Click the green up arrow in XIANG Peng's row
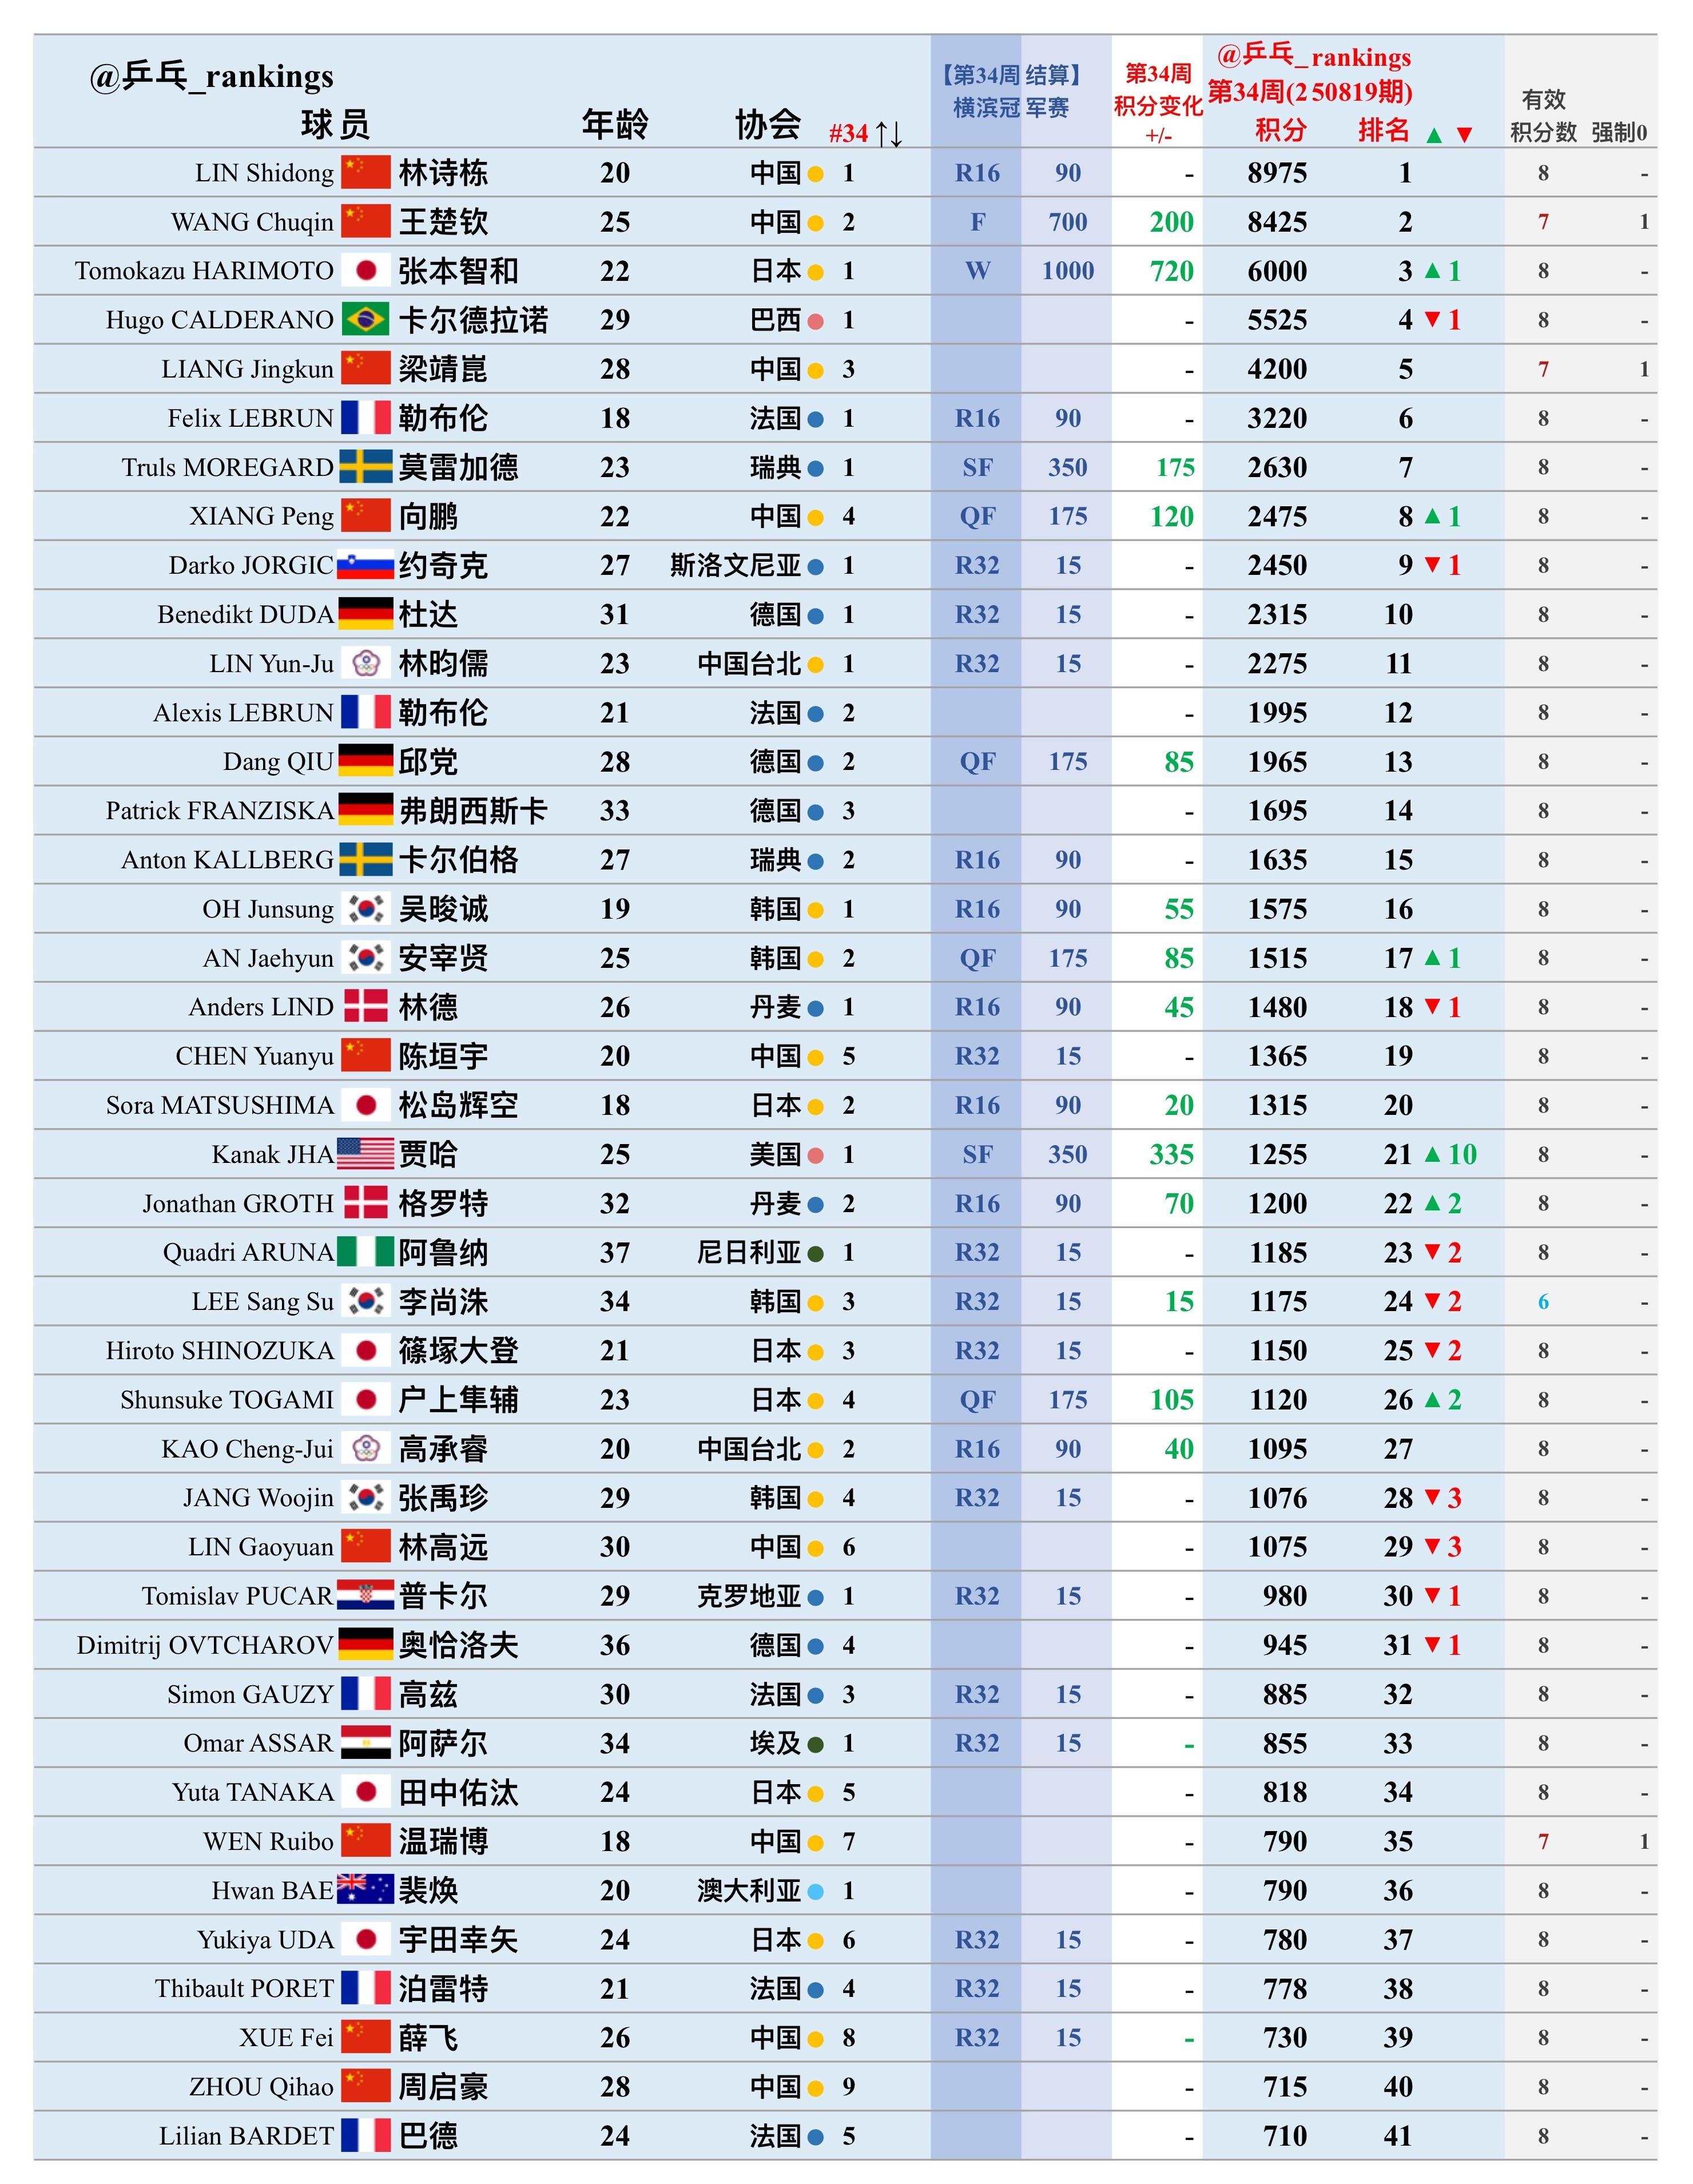The width and height of the screenshot is (1693, 2184). (x=1432, y=516)
